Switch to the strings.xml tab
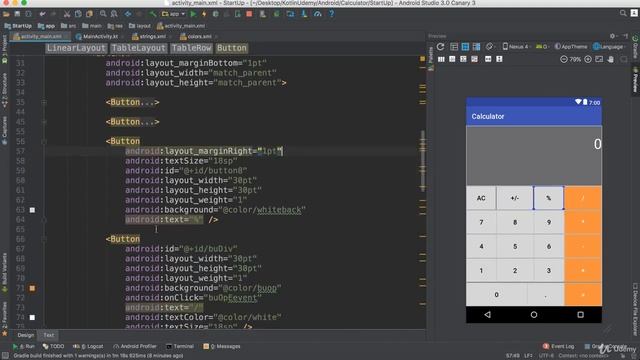Image resolution: width=640 pixels, height=360 pixels. point(149,36)
